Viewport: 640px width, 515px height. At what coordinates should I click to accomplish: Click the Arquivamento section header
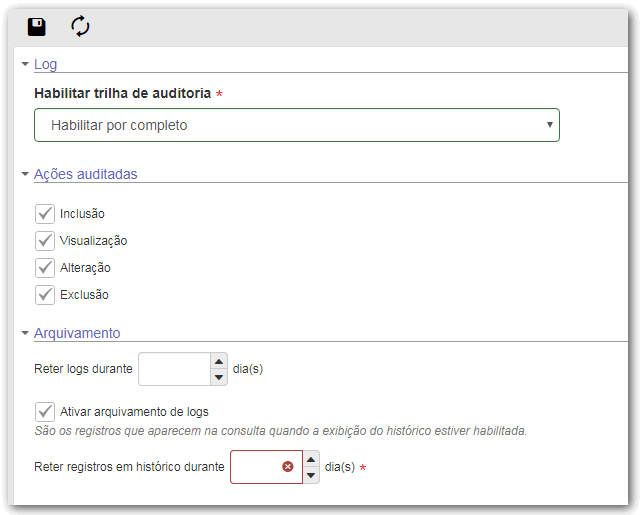tap(77, 333)
